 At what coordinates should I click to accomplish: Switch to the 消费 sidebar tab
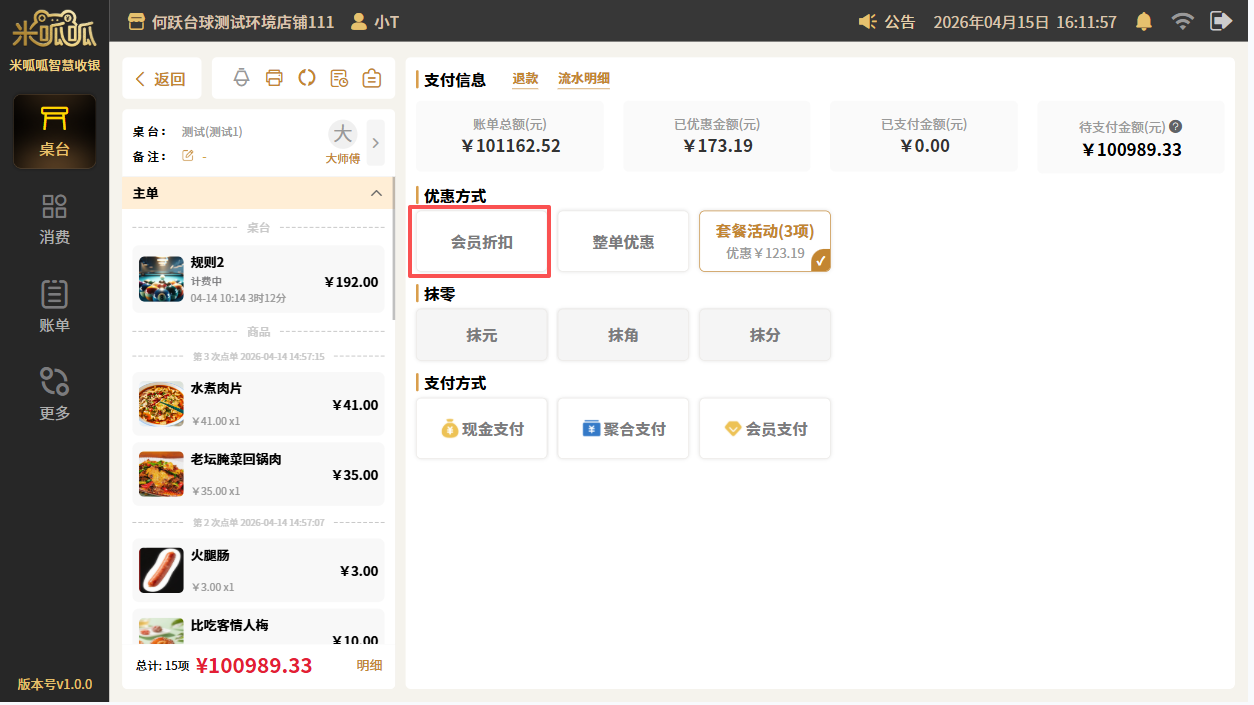point(54,219)
